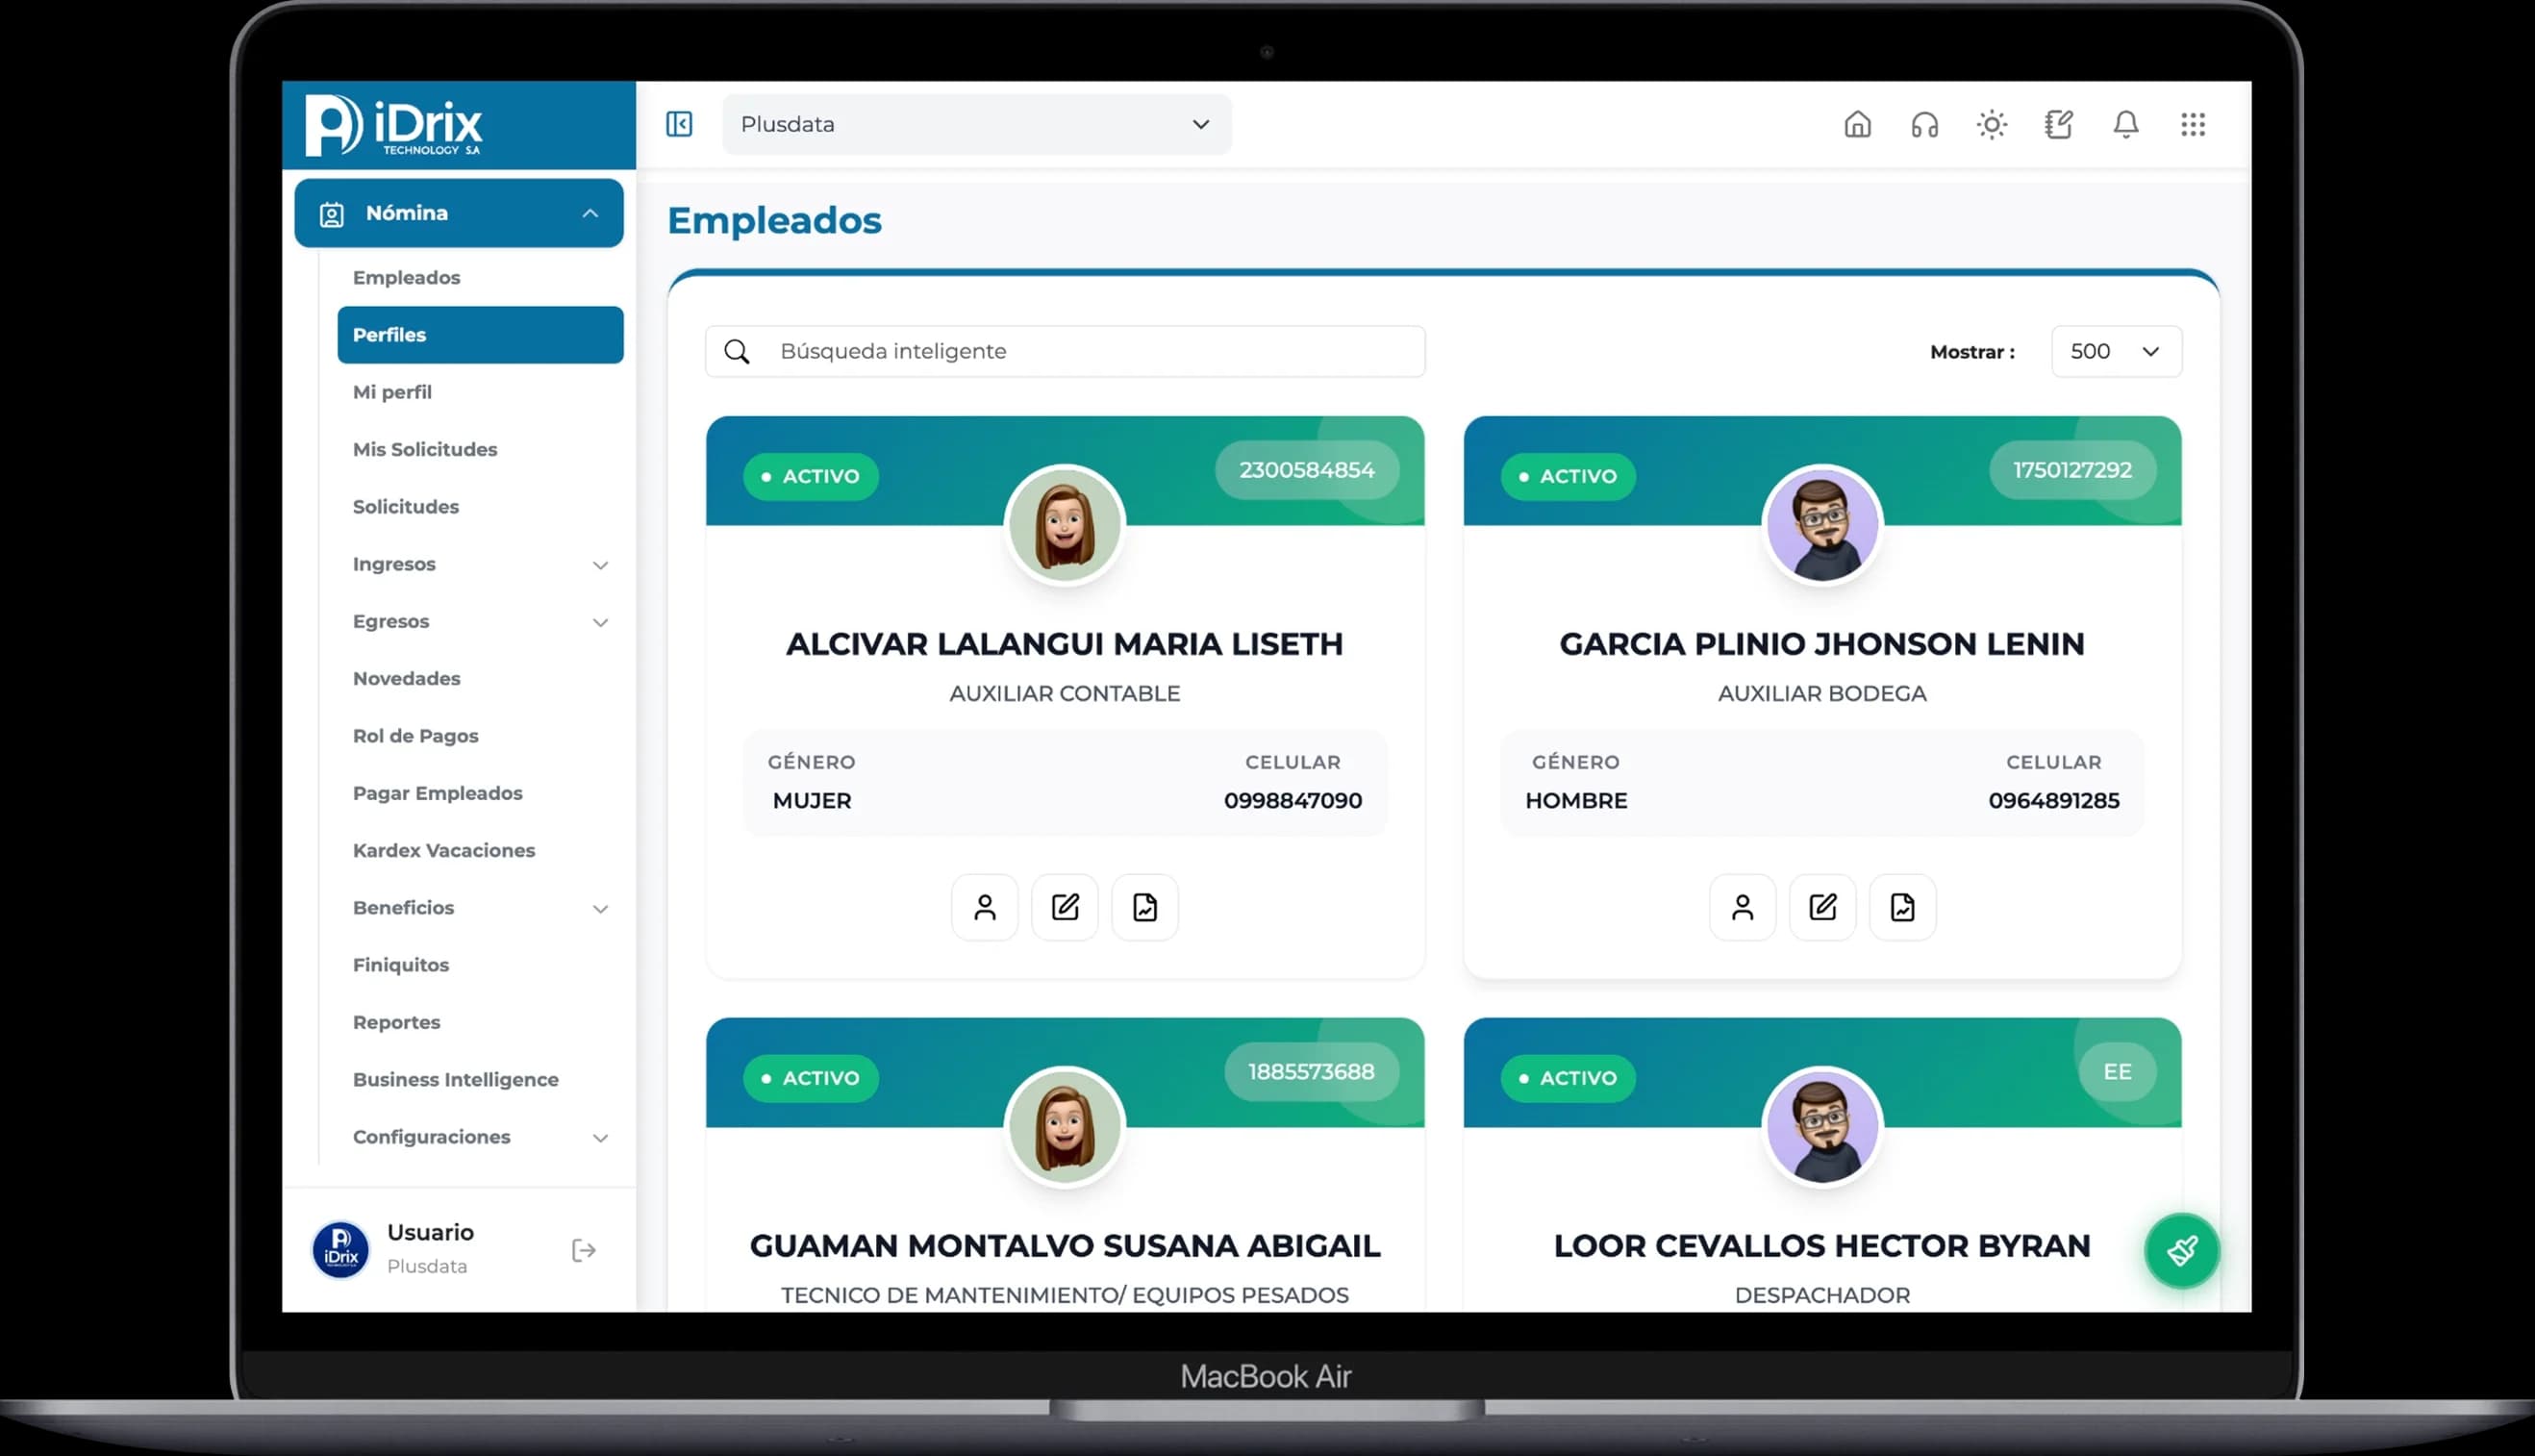
Task: Click name ALCIVAR LALANGUI MARIA LISETH
Action: [1065, 645]
